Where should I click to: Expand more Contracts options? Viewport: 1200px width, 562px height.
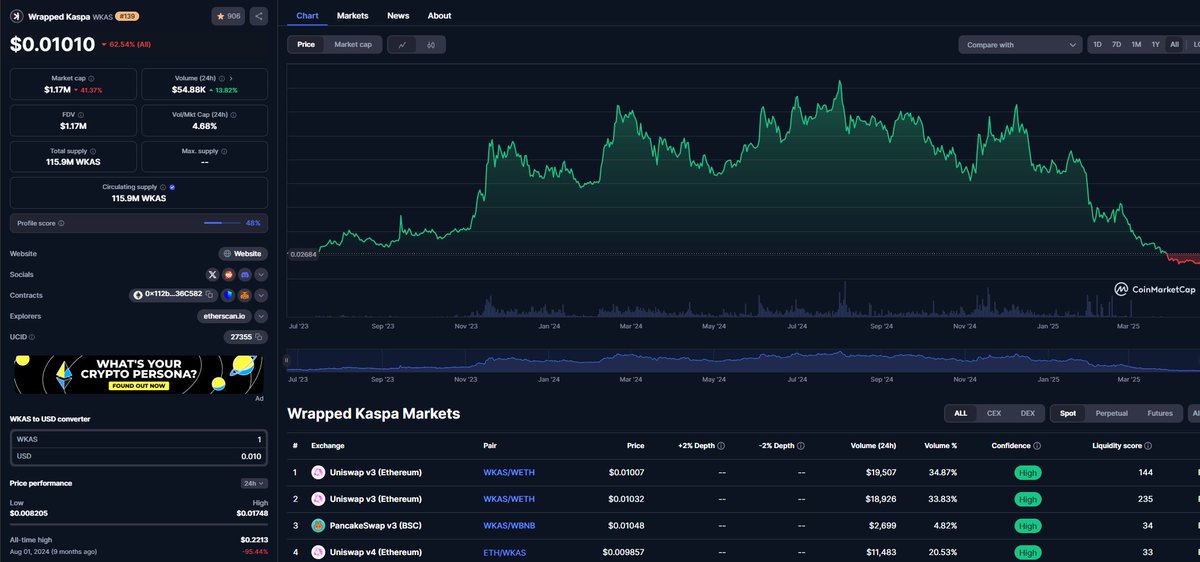[x=261, y=295]
